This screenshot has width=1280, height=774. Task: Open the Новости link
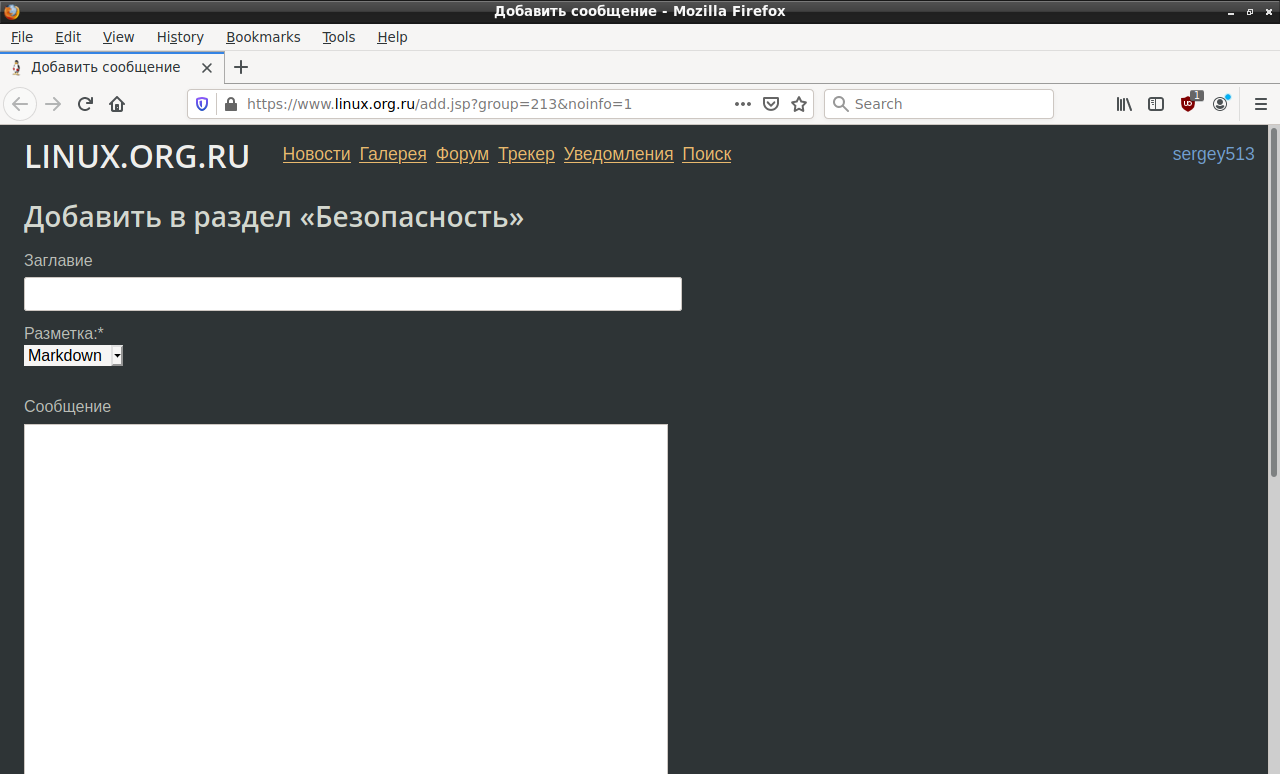pos(316,154)
